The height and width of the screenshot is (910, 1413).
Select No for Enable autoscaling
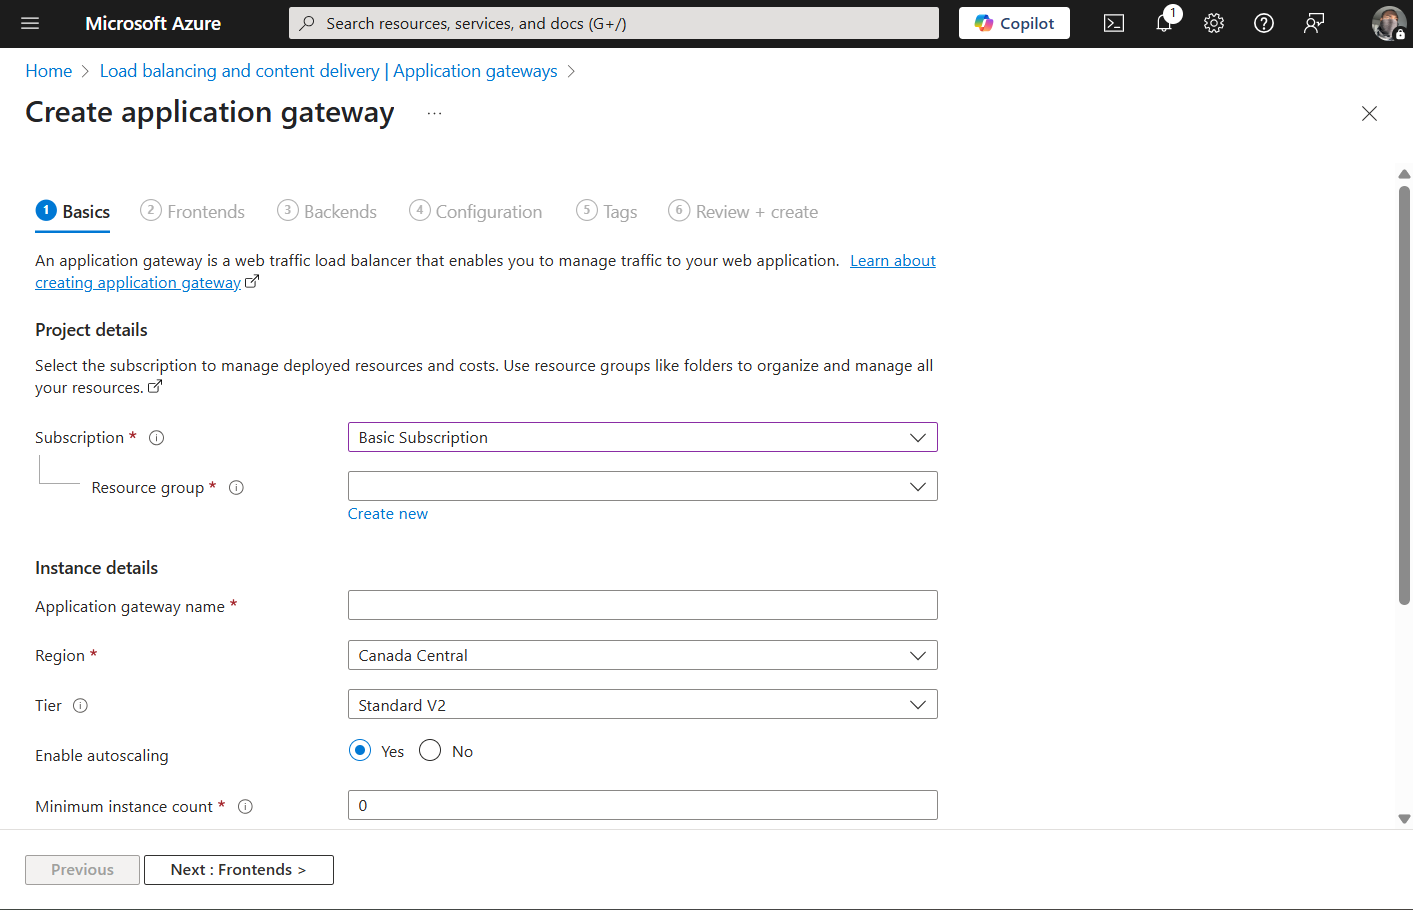[x=430, y=750]
